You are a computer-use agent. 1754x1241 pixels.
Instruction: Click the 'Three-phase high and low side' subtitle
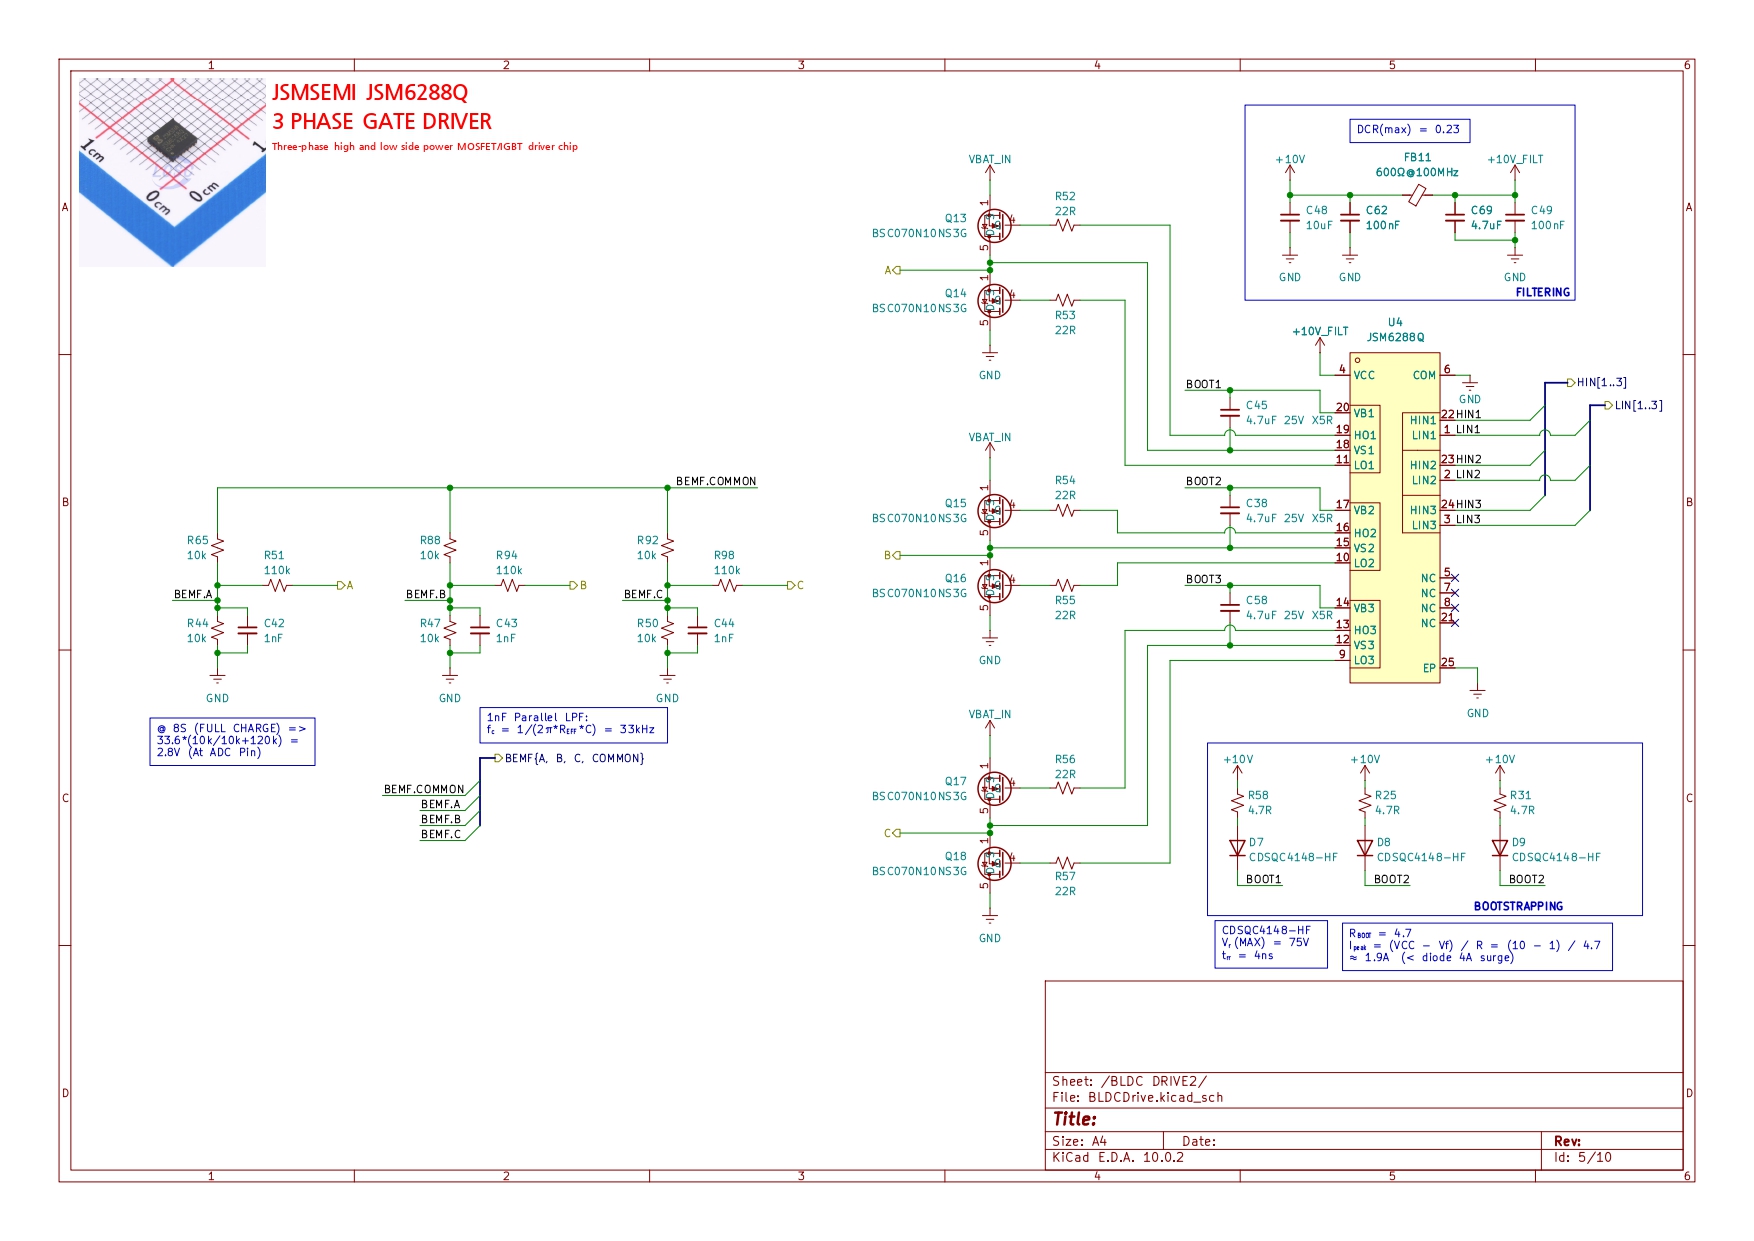(x=425, y=146)
